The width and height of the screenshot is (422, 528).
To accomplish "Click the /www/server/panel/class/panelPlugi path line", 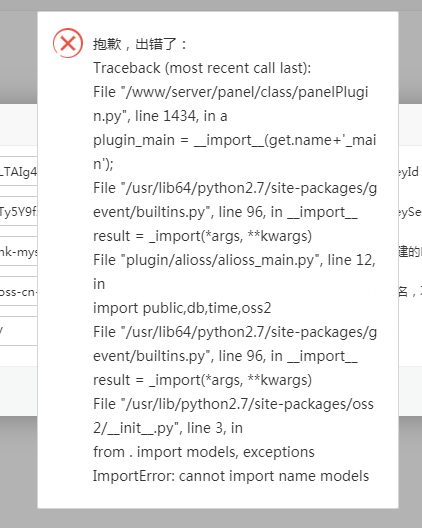I will point(231,92).
